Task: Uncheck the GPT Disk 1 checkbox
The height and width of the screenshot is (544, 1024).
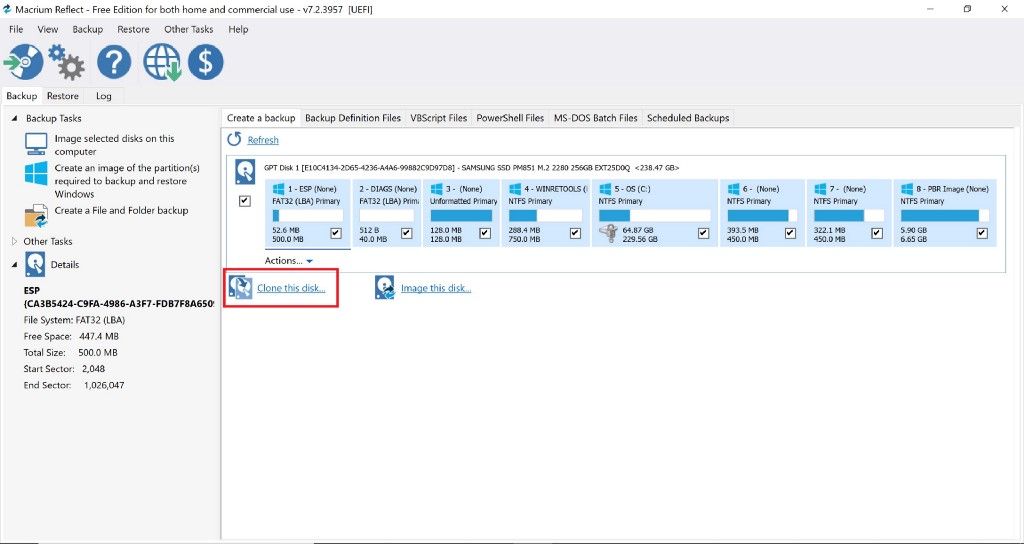Action: pyautogui.click(x=245, y=201)
